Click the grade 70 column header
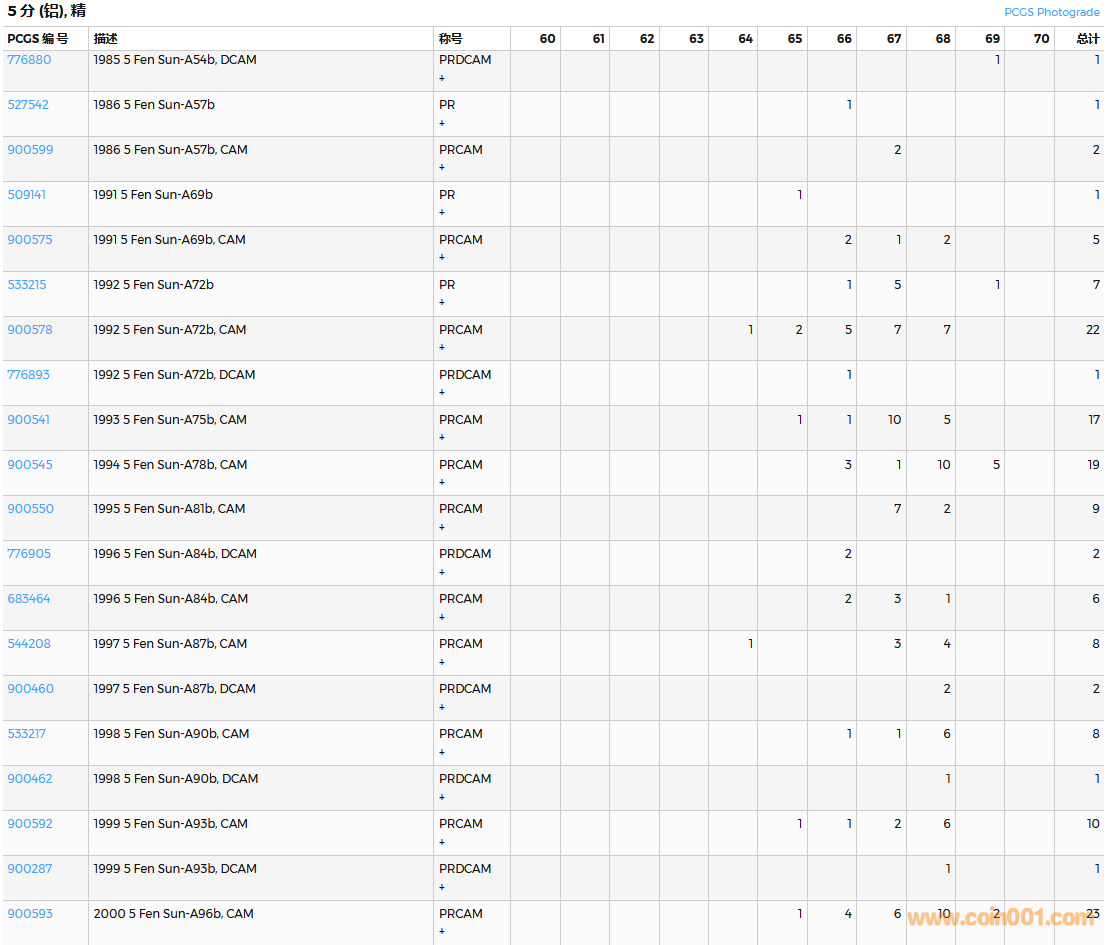Image resolution: width=1107 pixels, height=945 pixels. coord(1041,39)
